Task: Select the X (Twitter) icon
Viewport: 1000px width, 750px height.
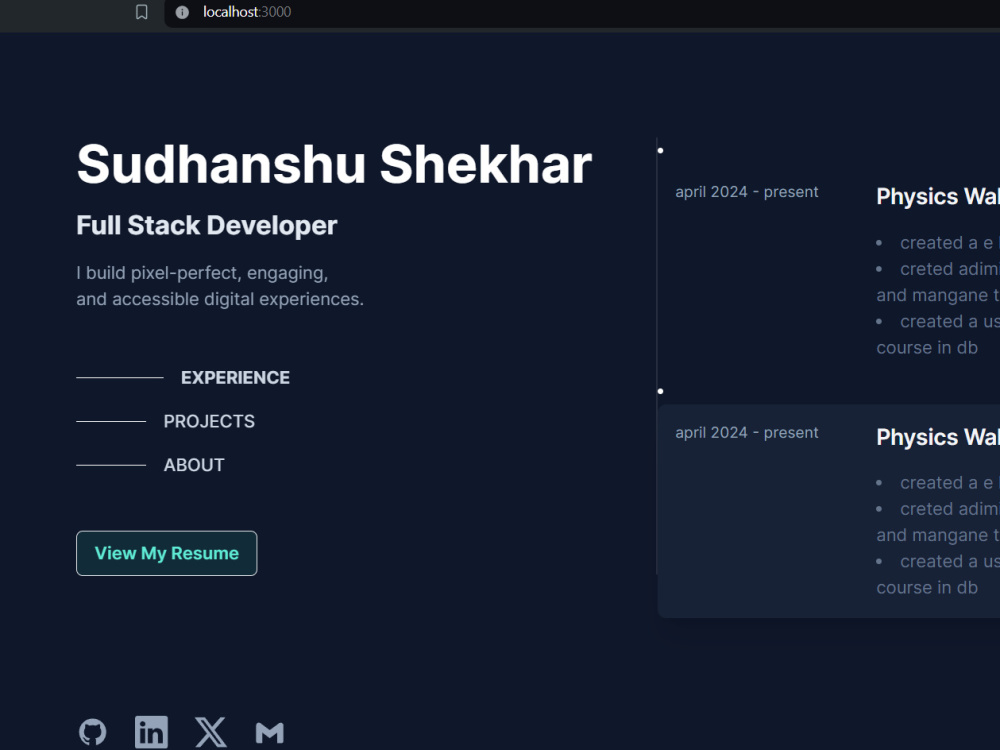Action: [210, 731]
